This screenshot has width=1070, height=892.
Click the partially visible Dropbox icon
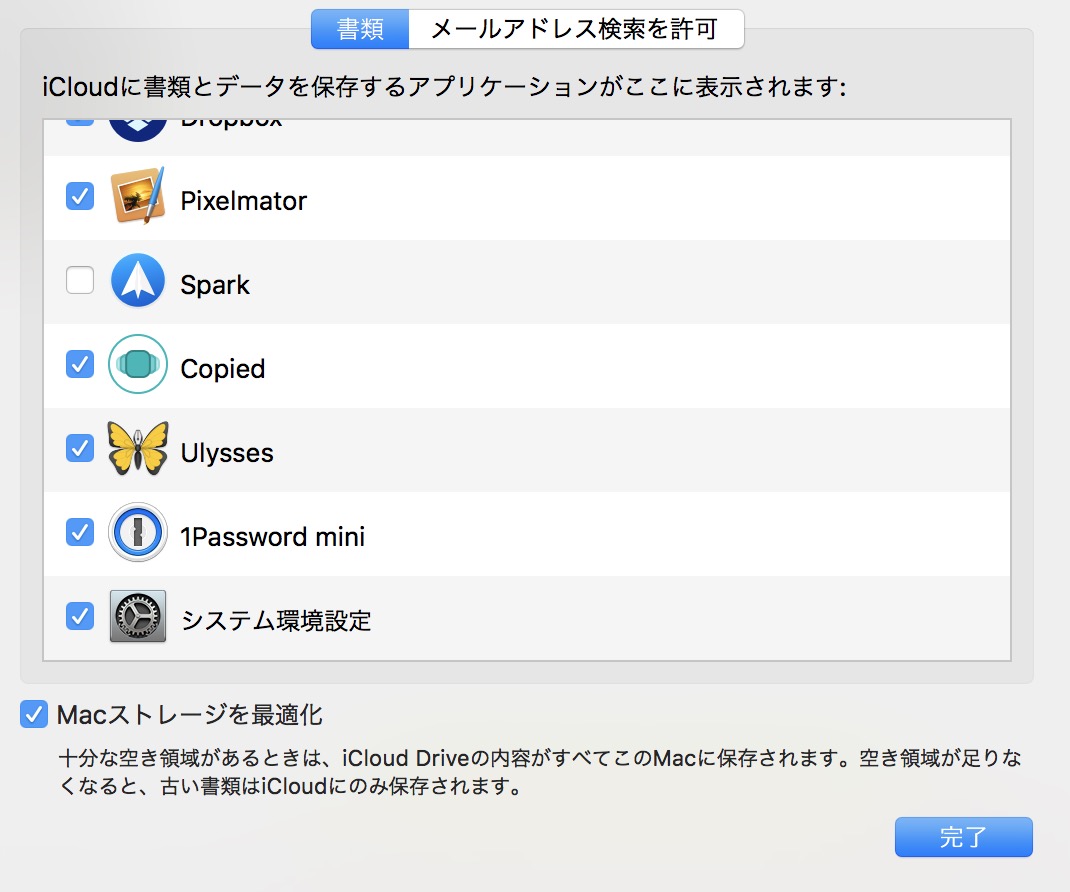tap(138, 130)
